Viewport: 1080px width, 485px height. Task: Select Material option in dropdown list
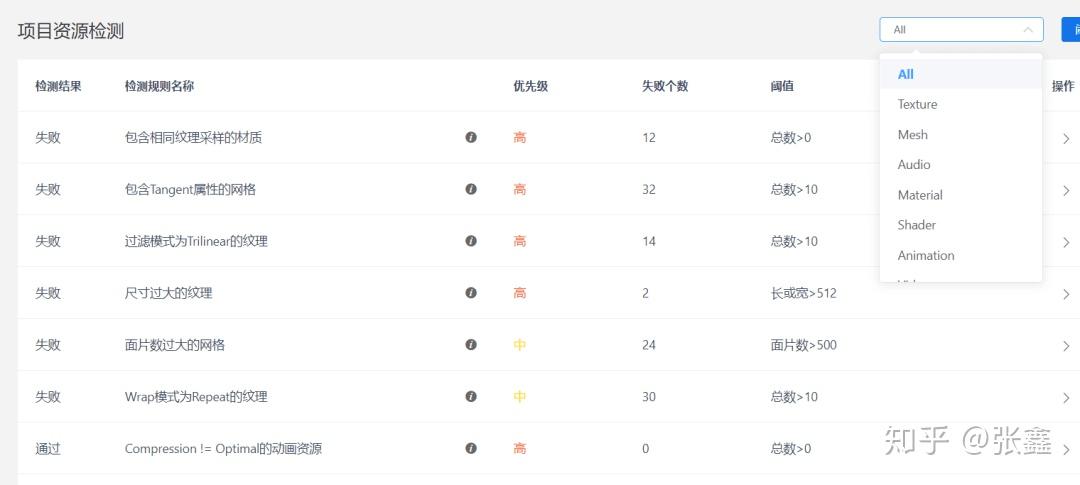point(961,195)
